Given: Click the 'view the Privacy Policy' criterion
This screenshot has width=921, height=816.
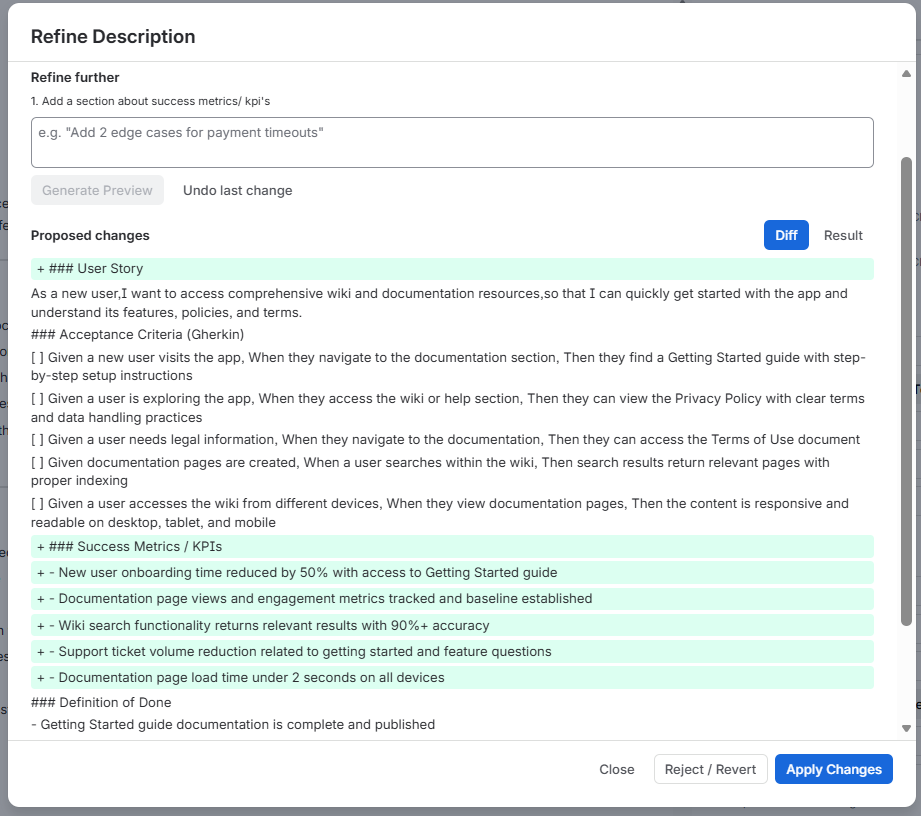Looking at the screenshot, I should tap(448, 408).
